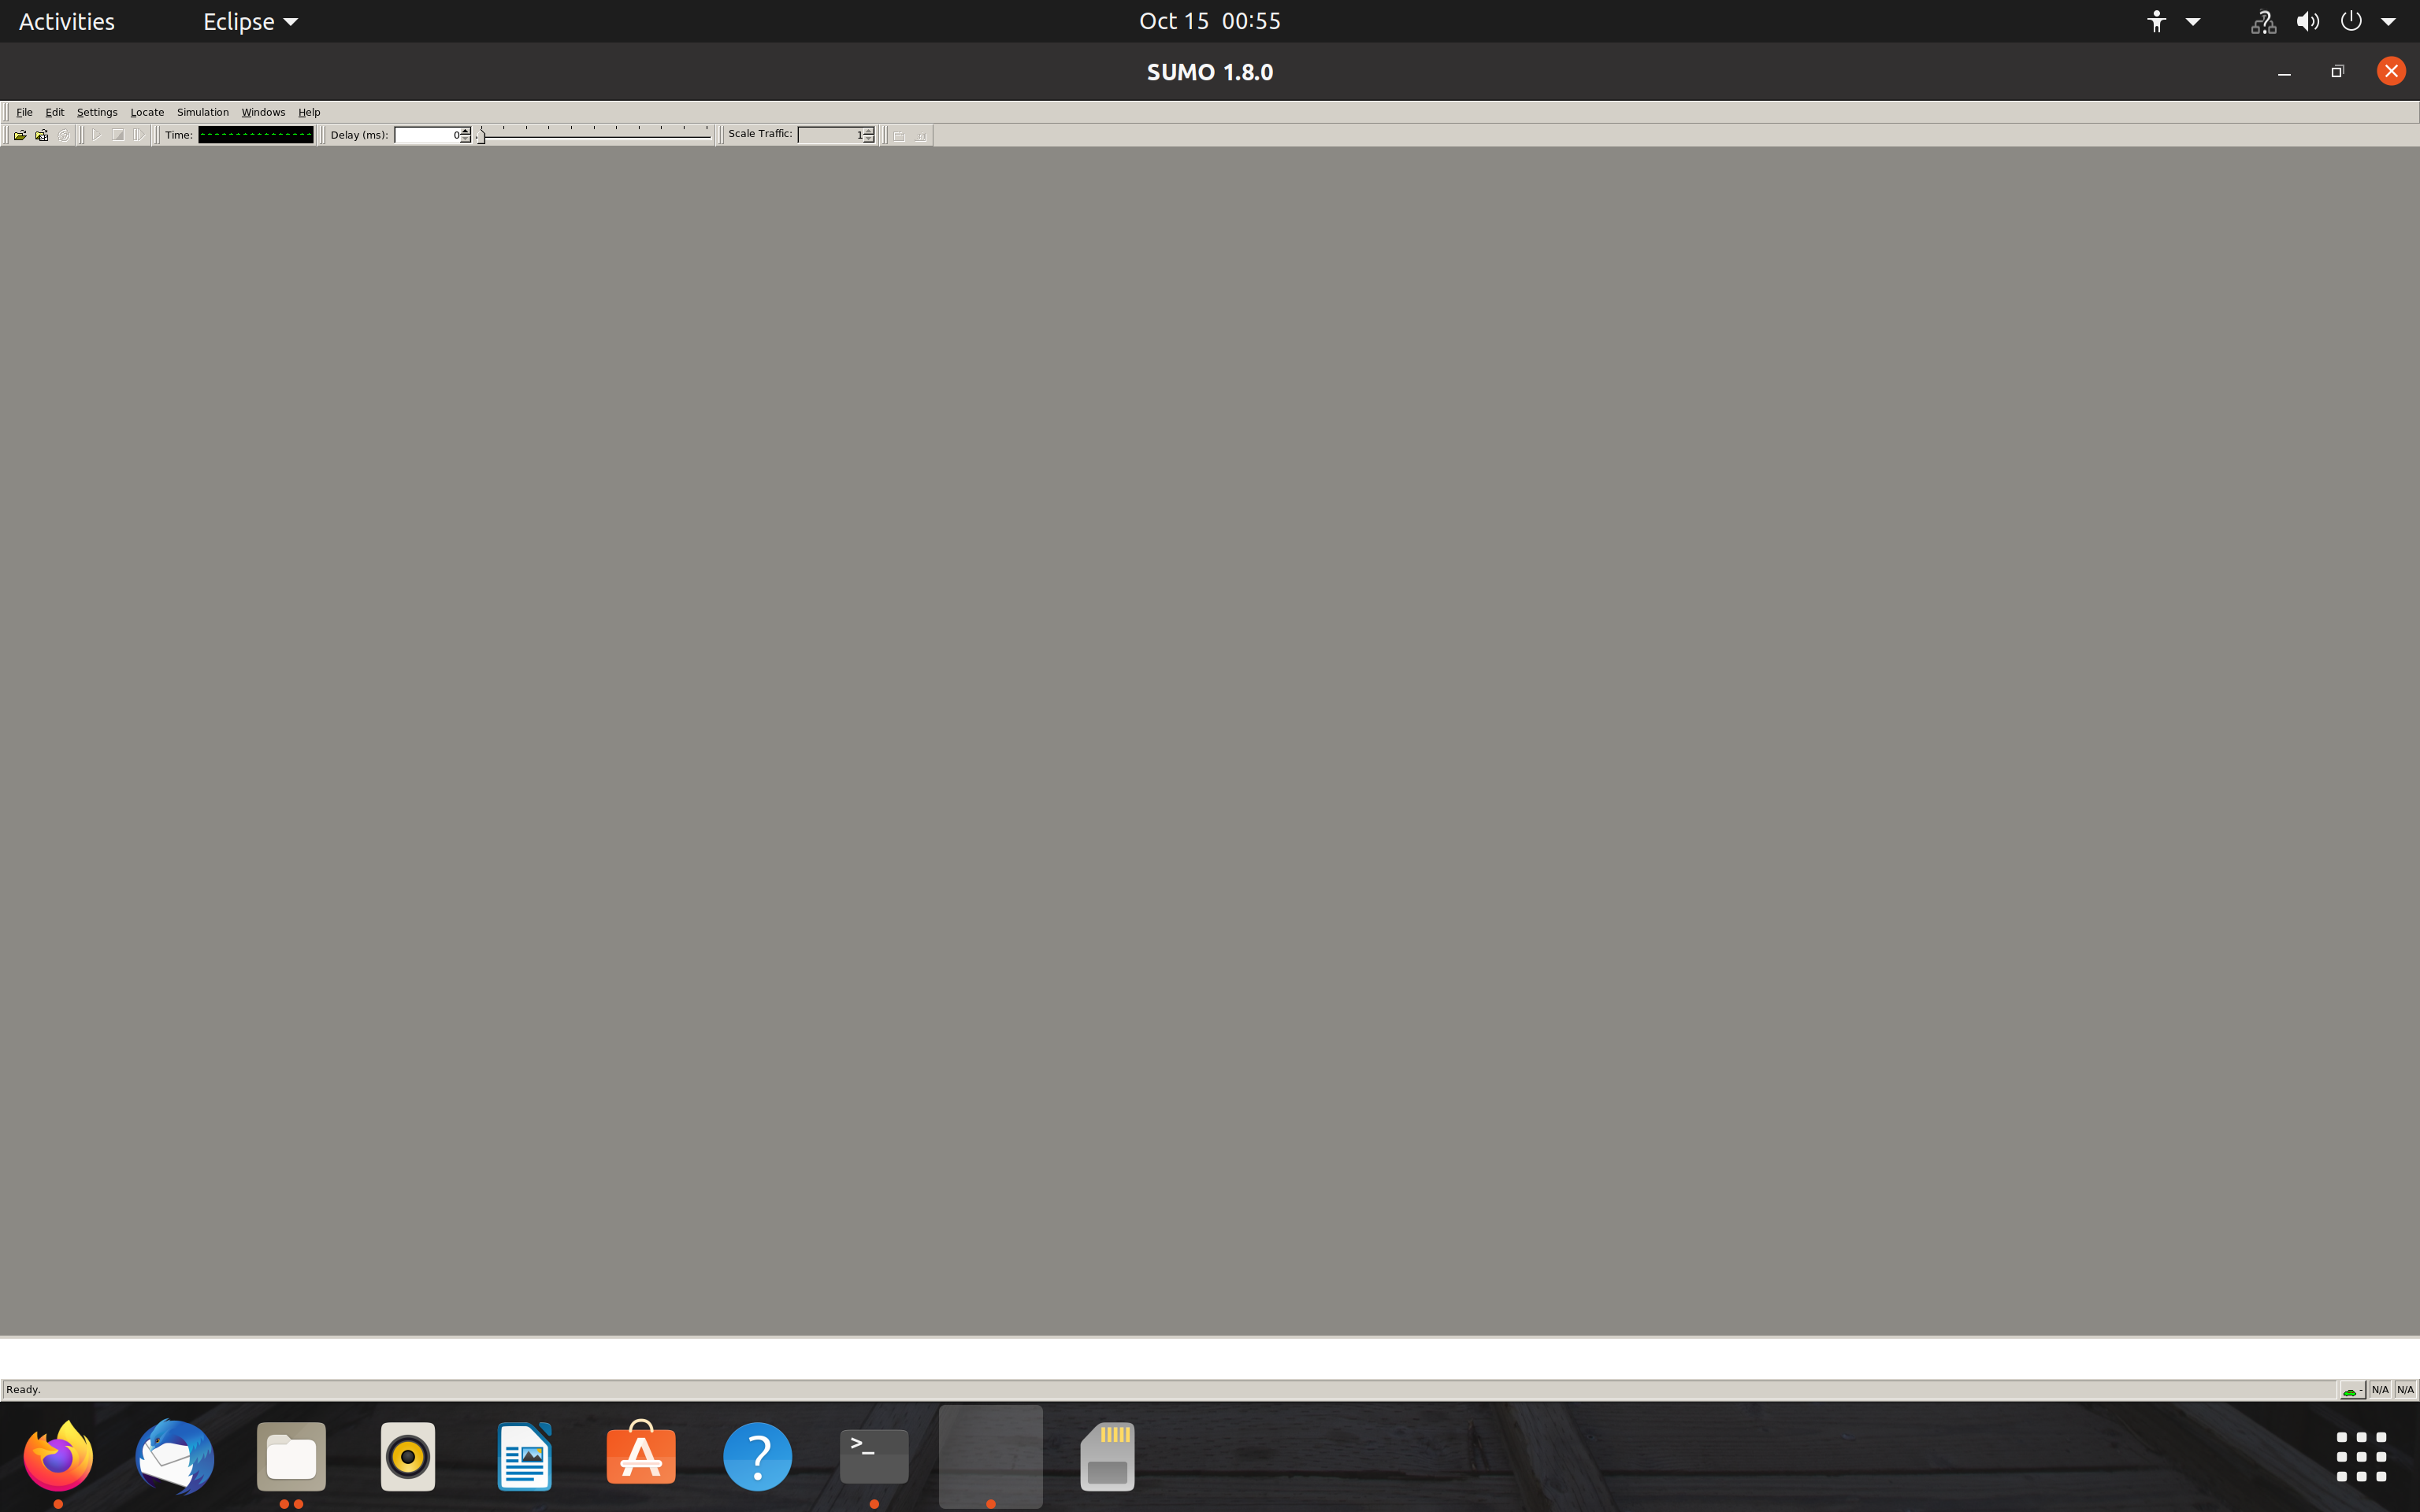The width and height of the screenshot is (2420, 1512).
Task: Click the green Time display
Action: (256, 135)
